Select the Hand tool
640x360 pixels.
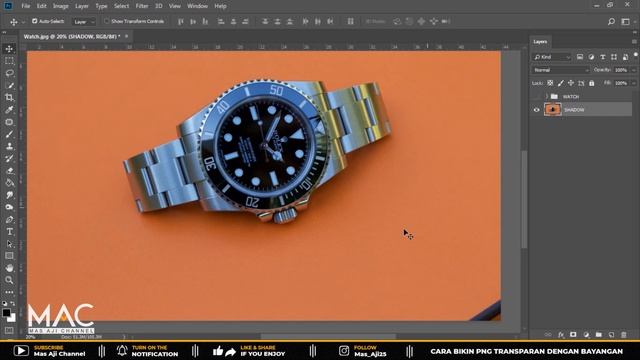click(x=9, y=268)
